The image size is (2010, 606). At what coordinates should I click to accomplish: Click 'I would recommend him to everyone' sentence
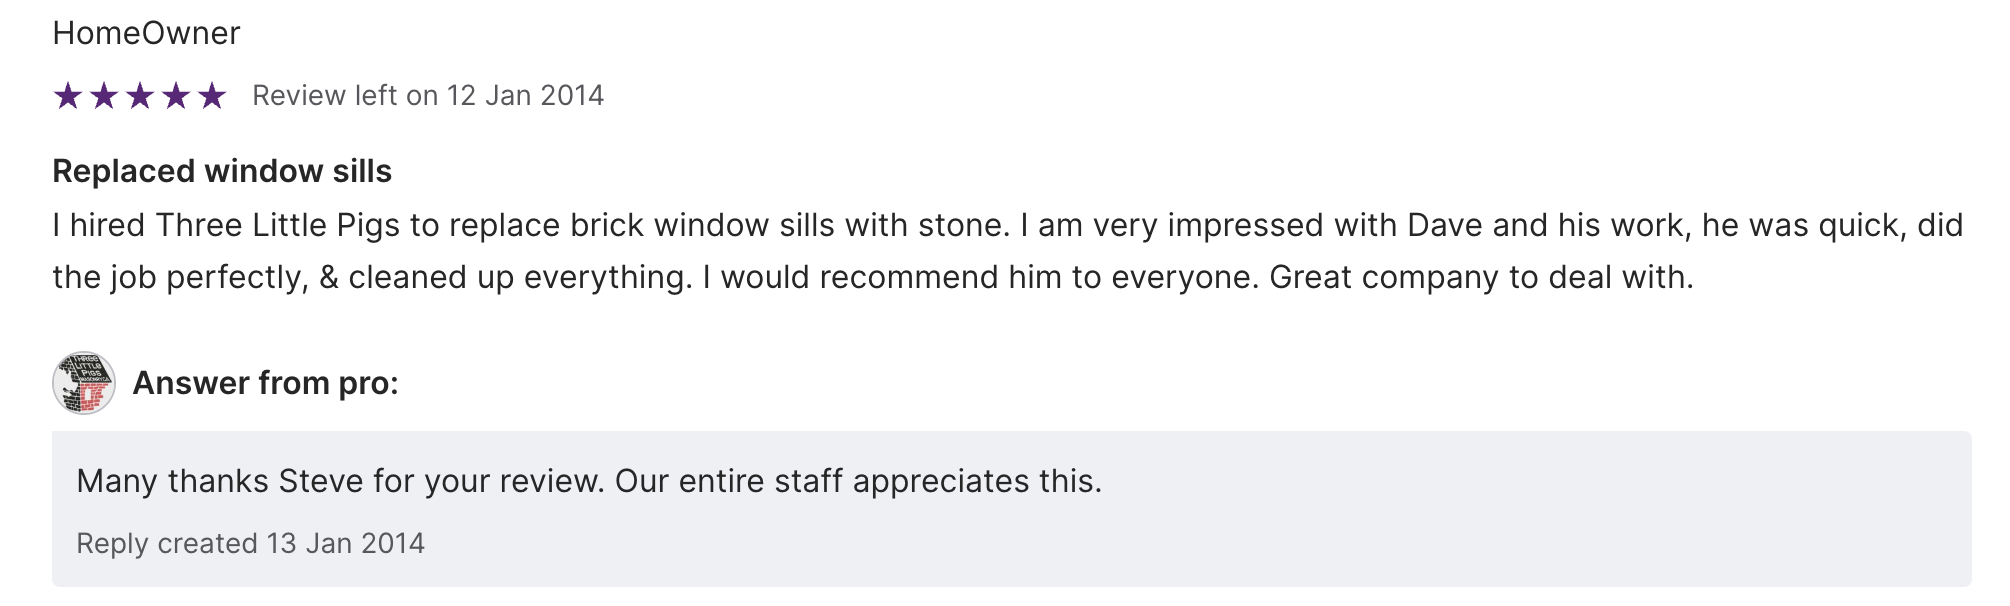[980, 277]
